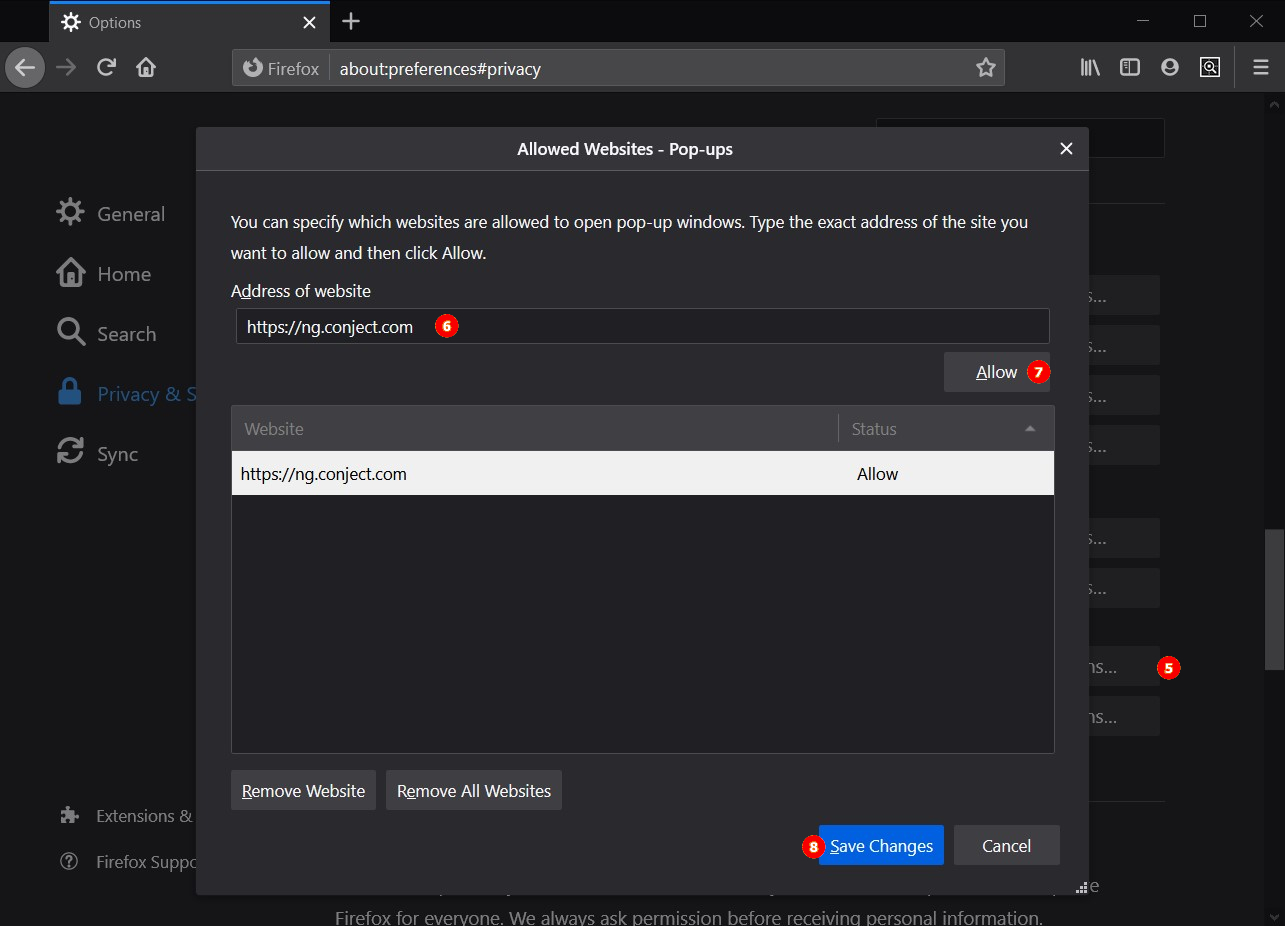Go to Firefox Home page icon

click(x=146, y=68)
